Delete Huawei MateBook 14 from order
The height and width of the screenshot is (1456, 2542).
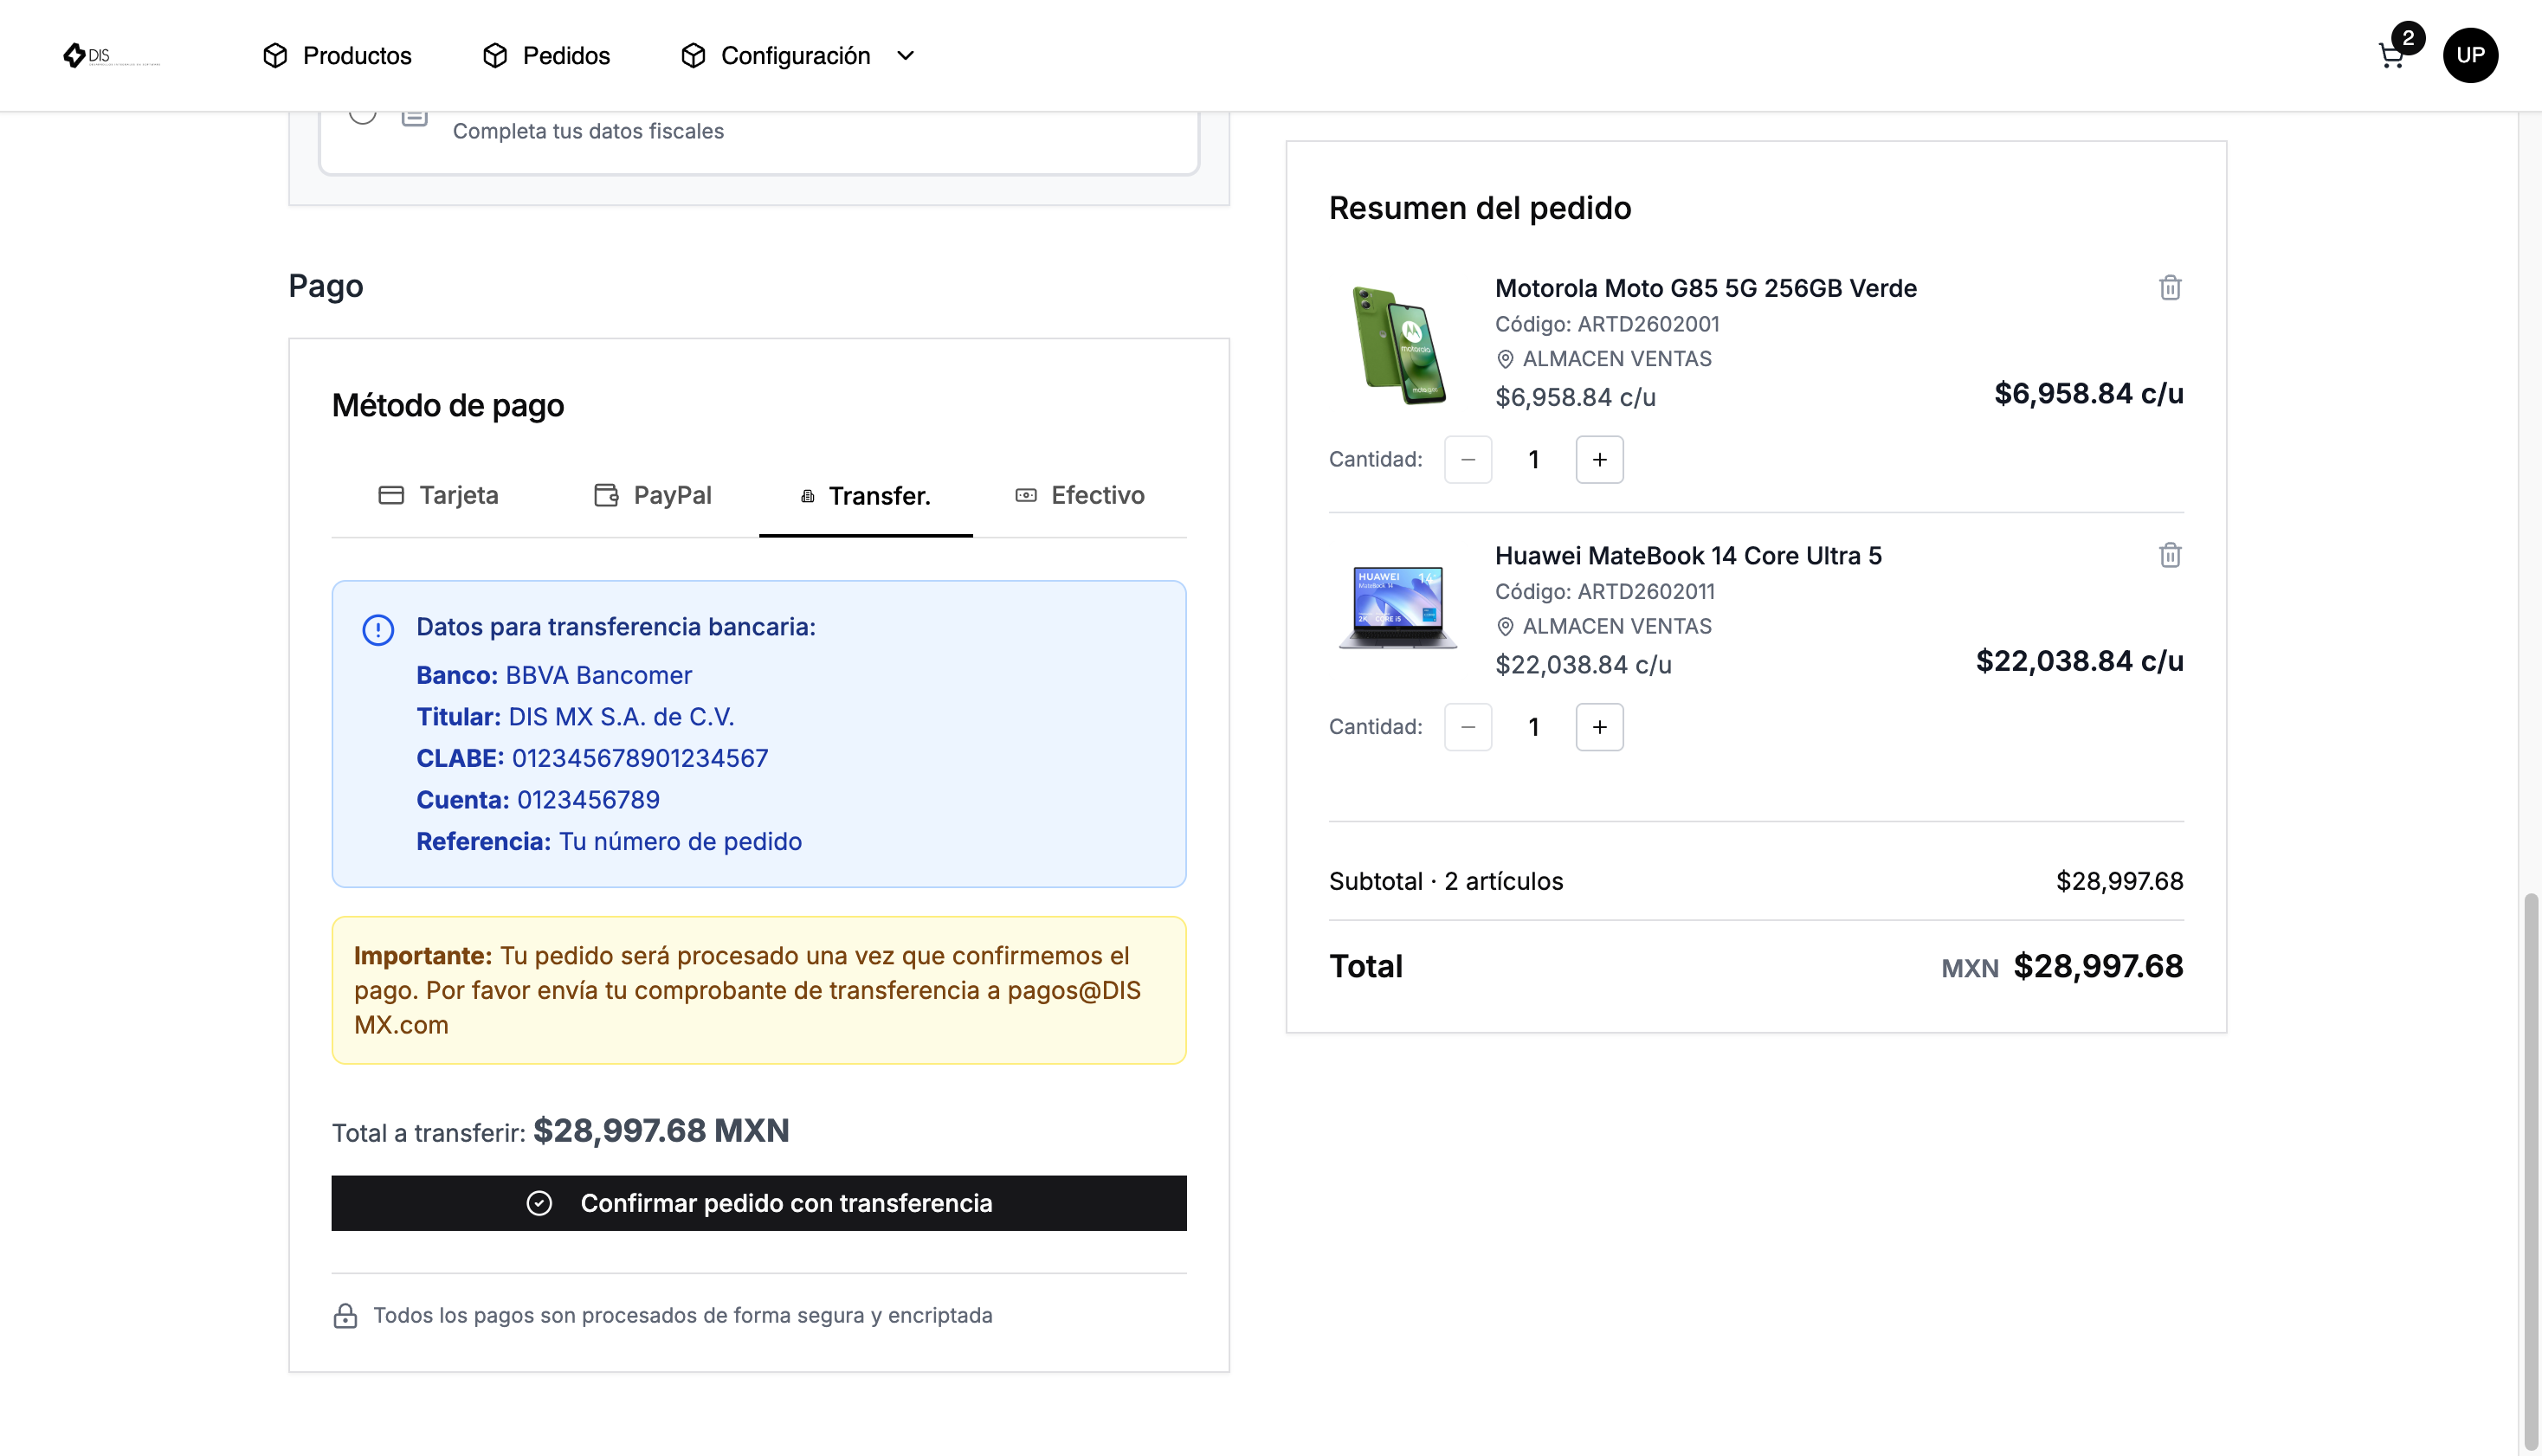click(2169, 555)
